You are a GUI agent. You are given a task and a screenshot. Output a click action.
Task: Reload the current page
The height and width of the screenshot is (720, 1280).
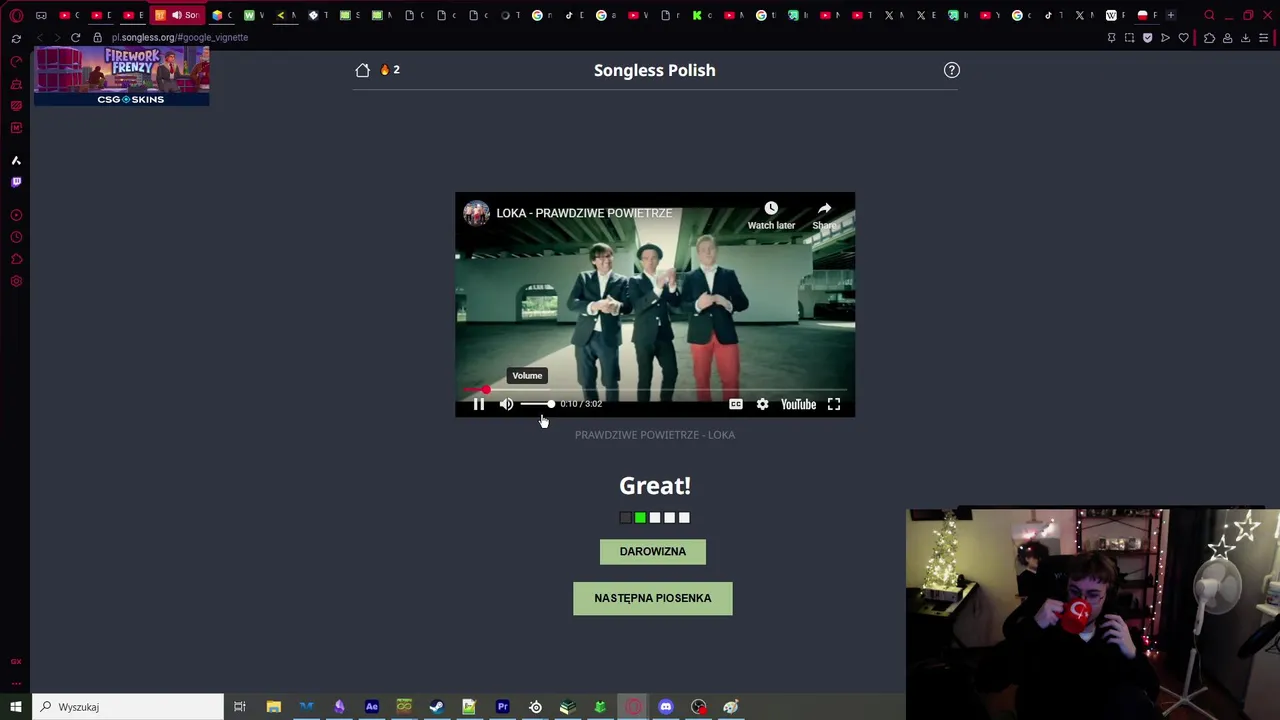coord(75,37)
